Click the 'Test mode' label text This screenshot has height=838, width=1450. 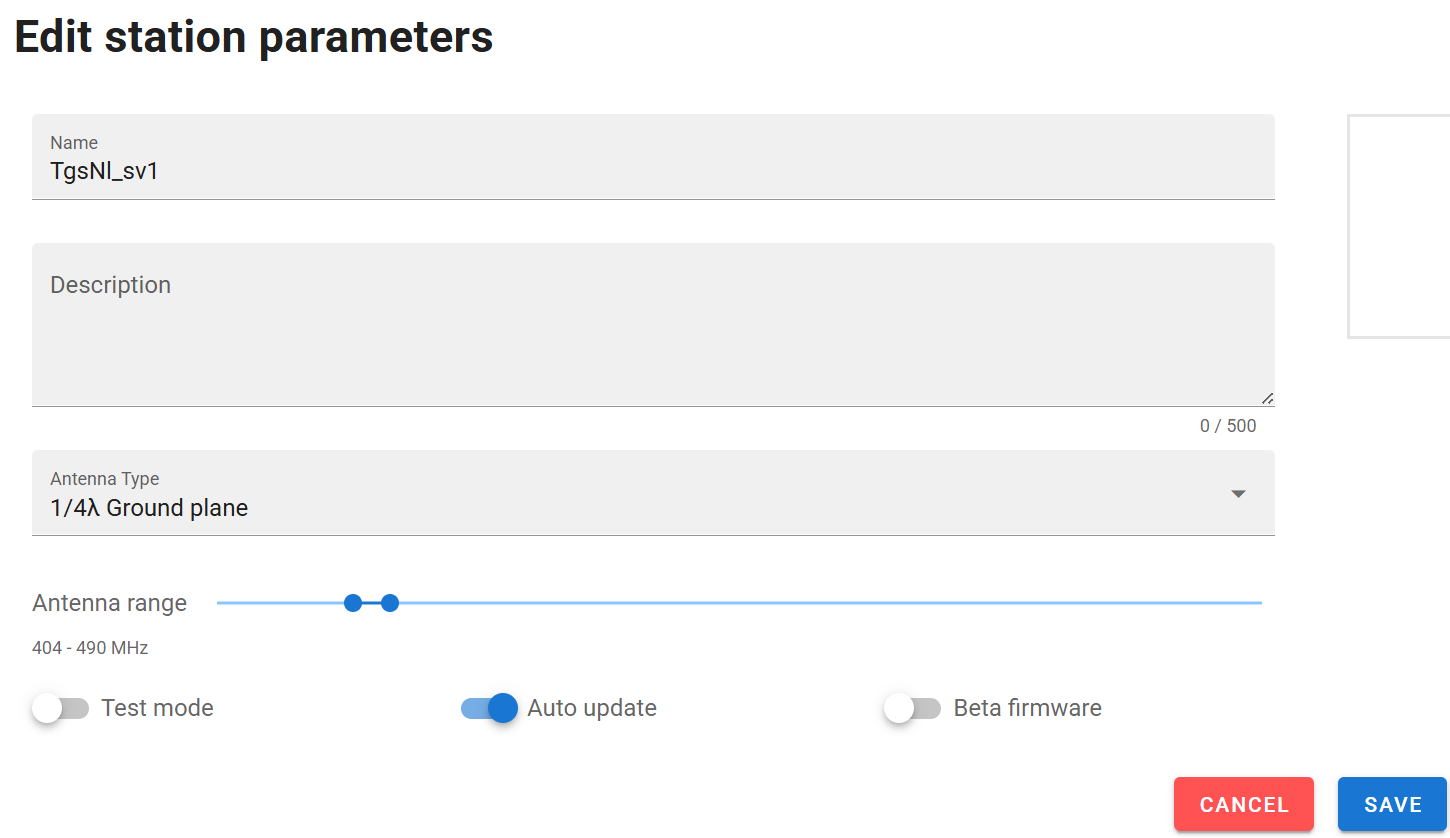pos(157,708)
